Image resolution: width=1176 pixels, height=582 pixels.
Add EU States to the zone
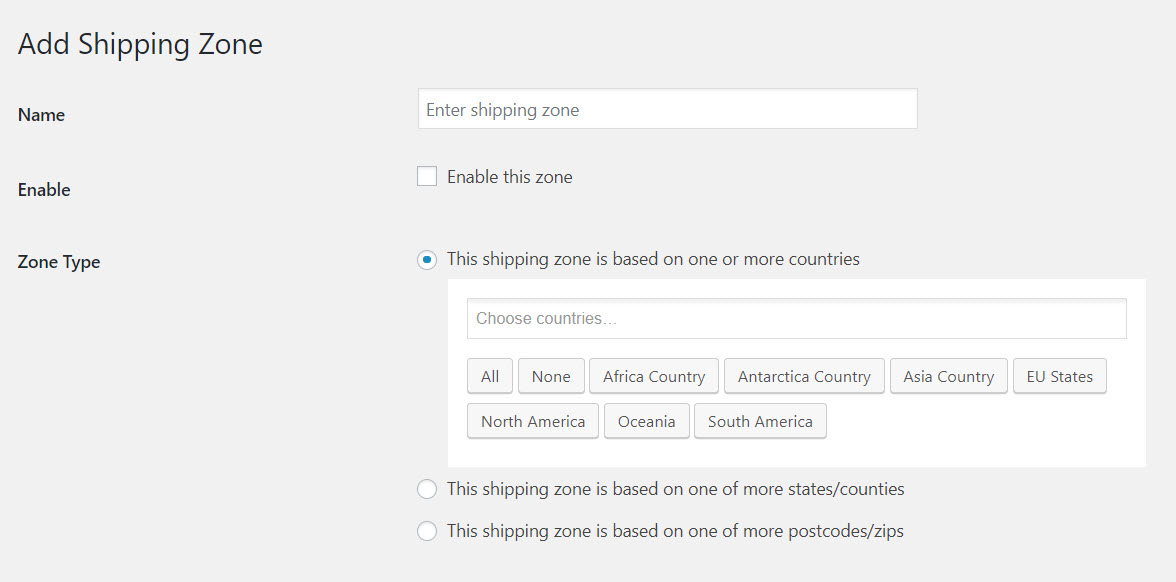tap(1059, 376)
